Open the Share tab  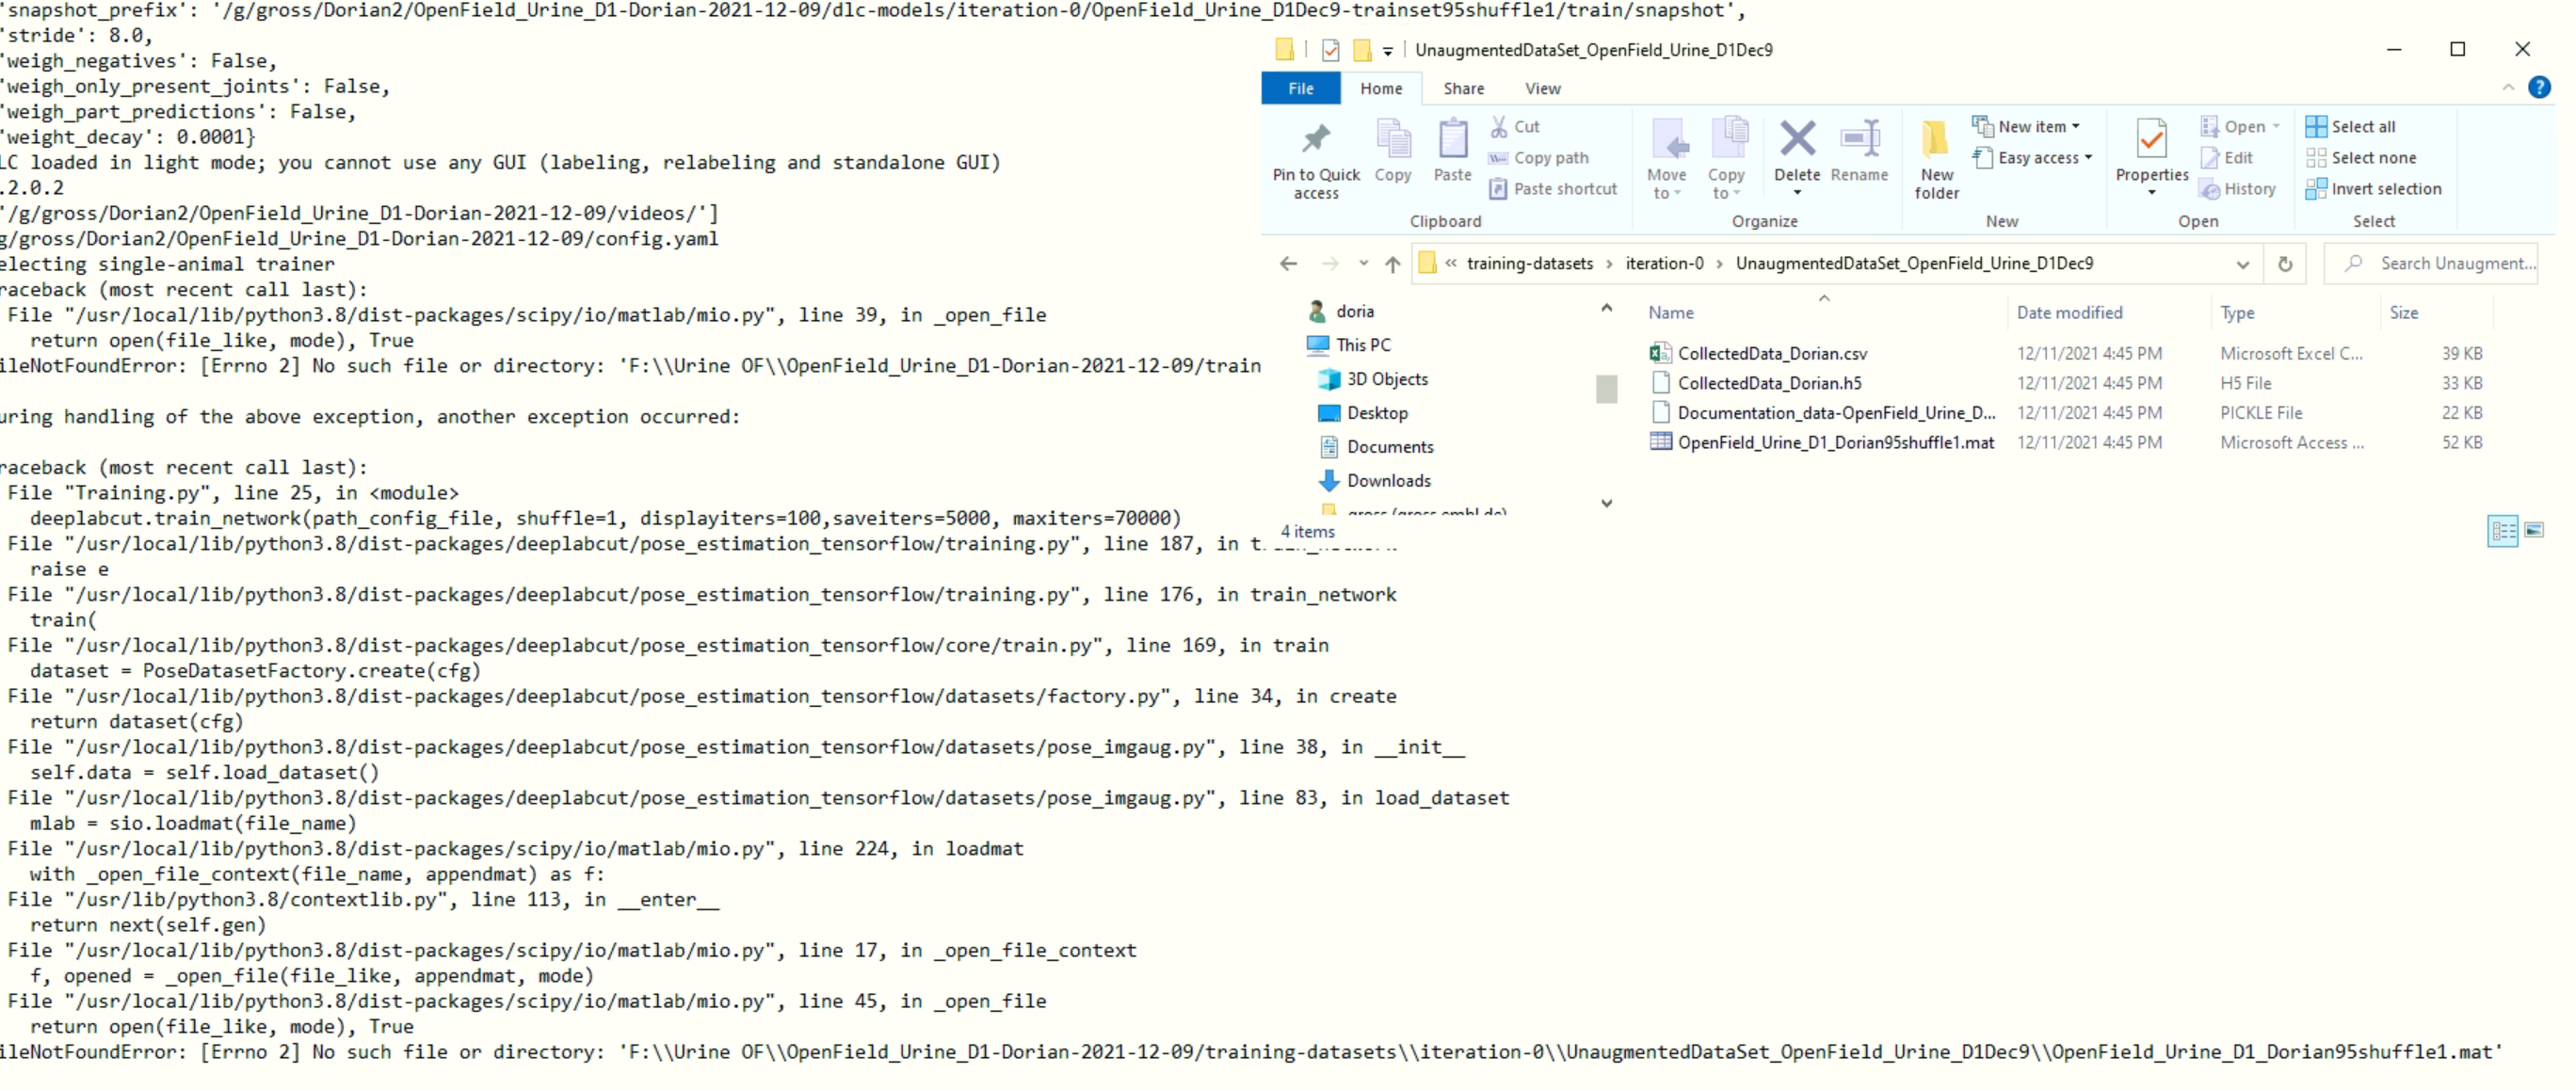coord(1463,88)
